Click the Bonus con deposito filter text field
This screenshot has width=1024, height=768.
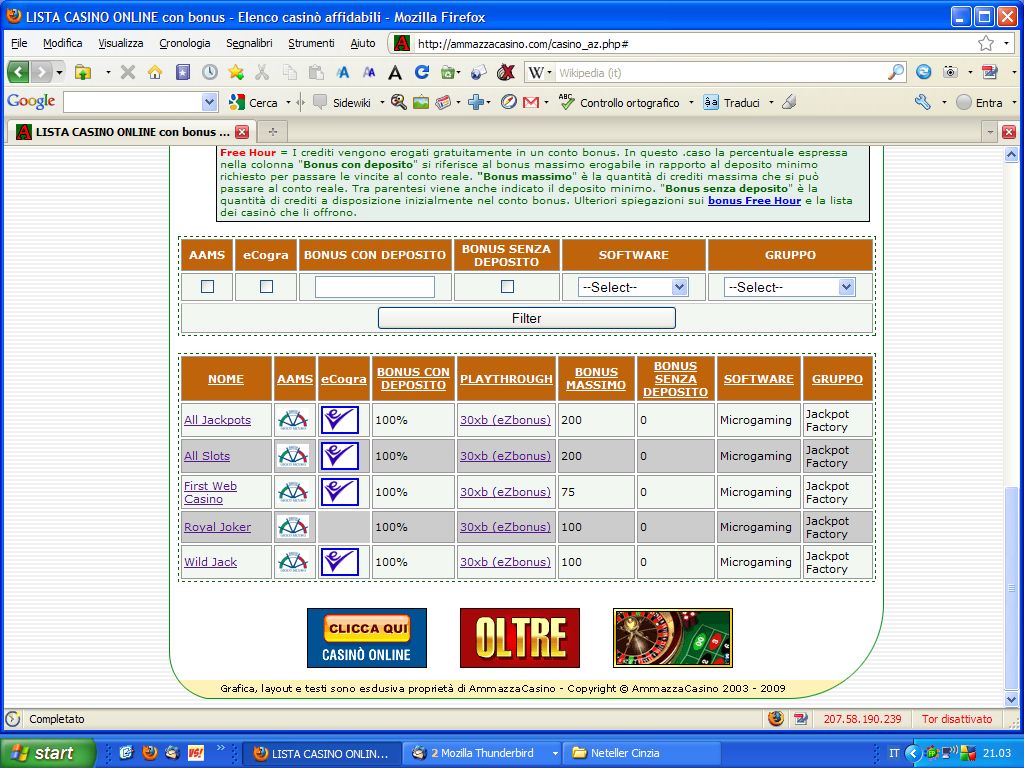[375, 287]
